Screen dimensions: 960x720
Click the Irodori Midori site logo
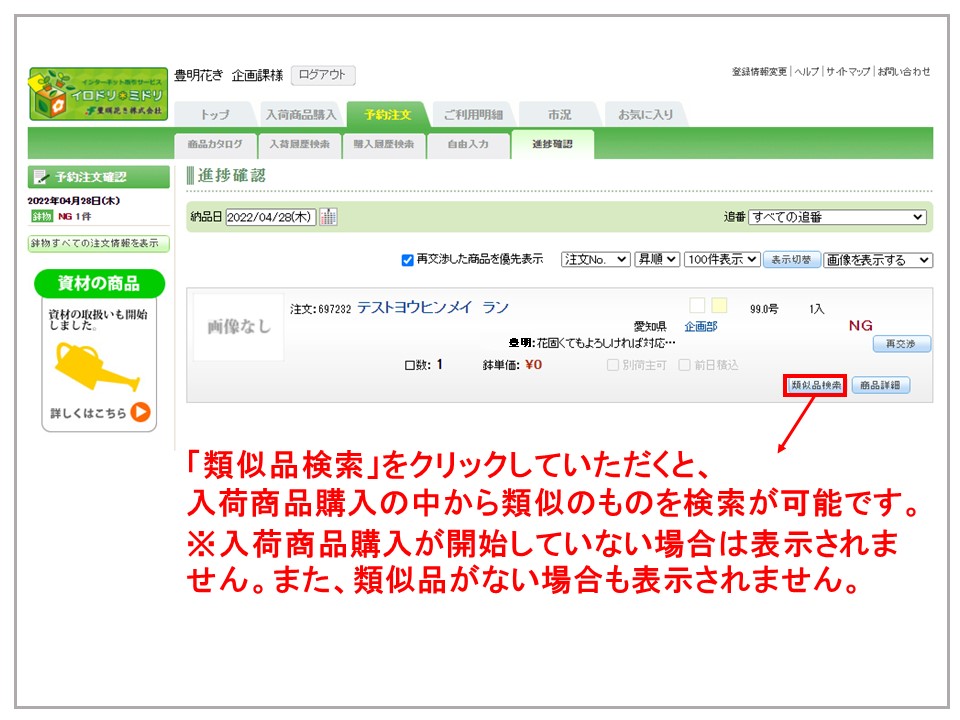(98, 94)
